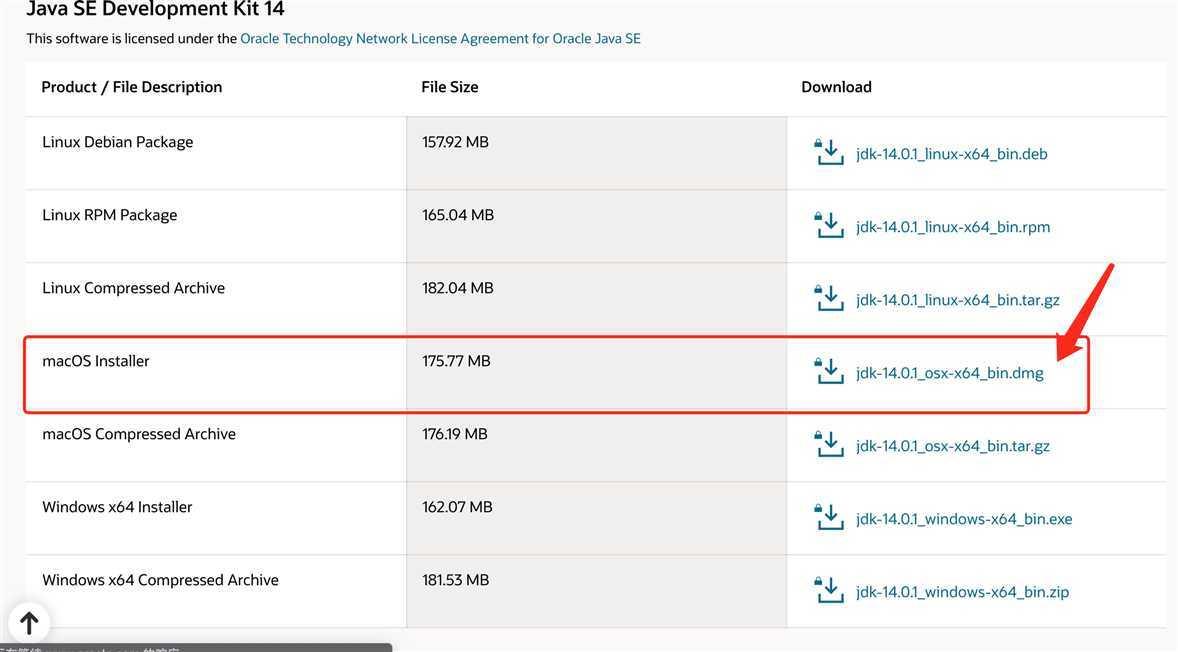1178x652 pixels.
Task: Download jdk-14.0.1_osx-x64_bin.dmg file link
Action: point(949,373)
